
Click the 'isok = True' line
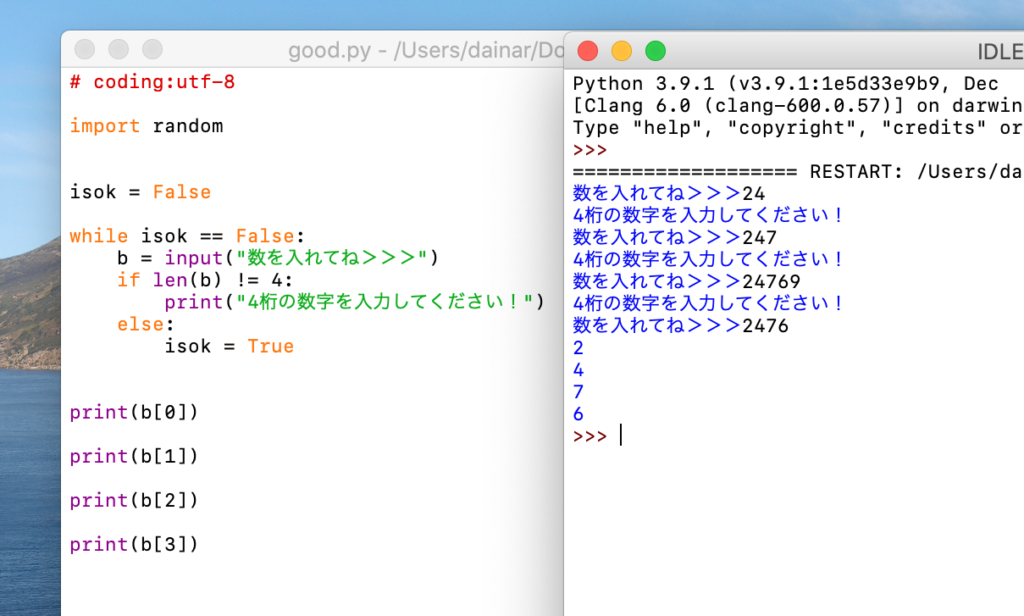(x=229, y=346)
